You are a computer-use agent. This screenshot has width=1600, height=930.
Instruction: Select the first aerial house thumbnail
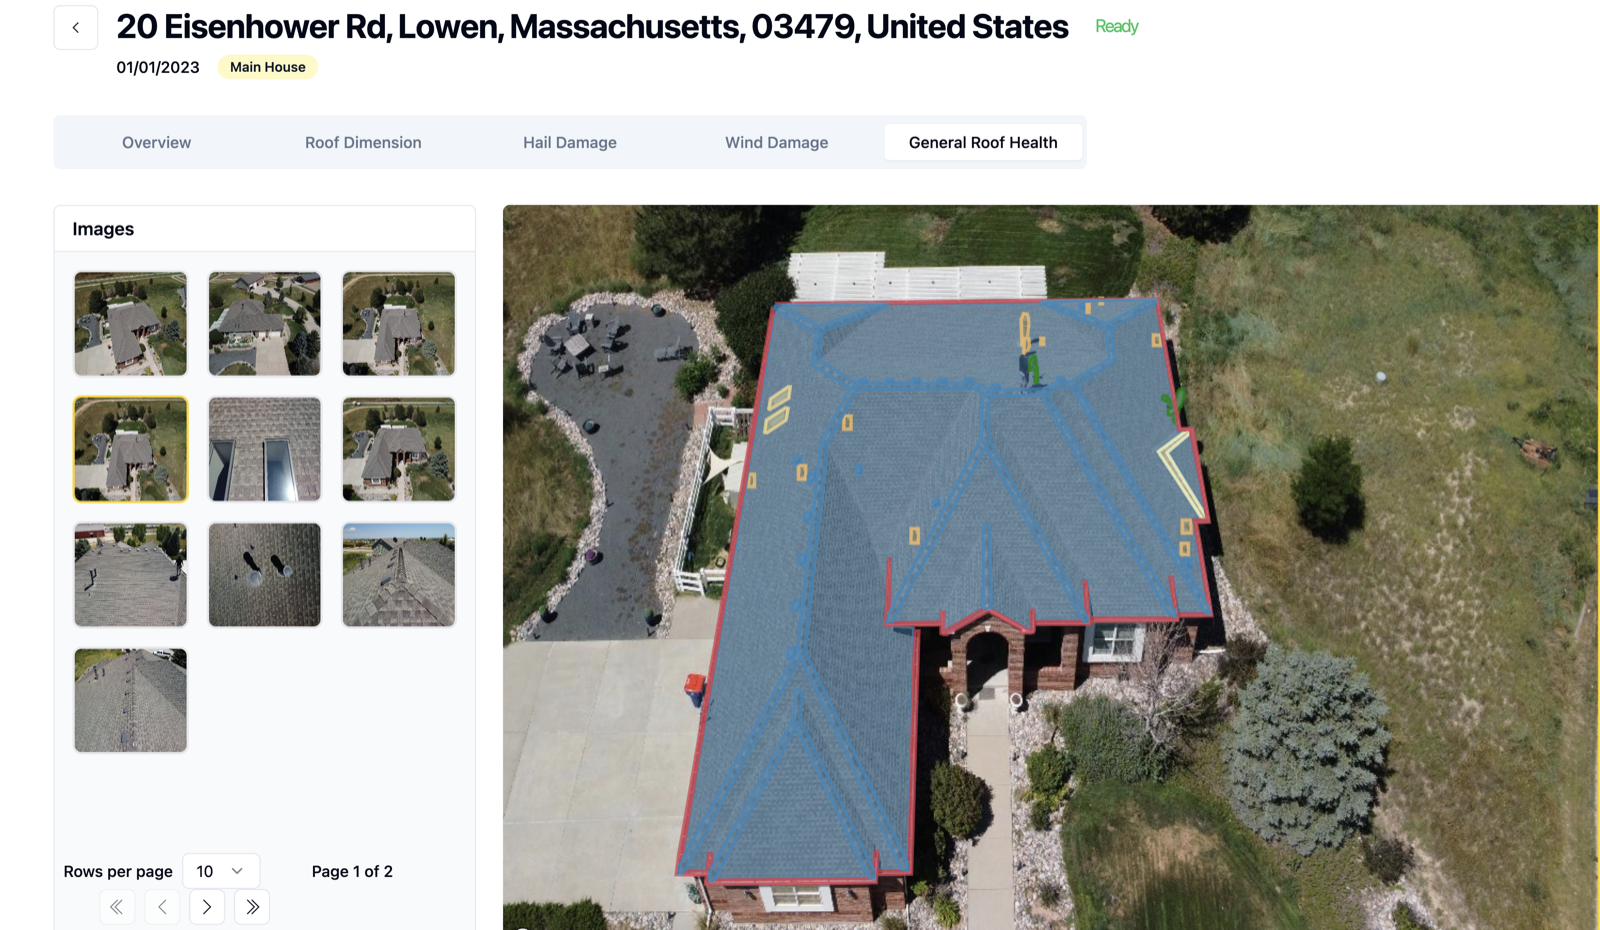click(131, 324)
